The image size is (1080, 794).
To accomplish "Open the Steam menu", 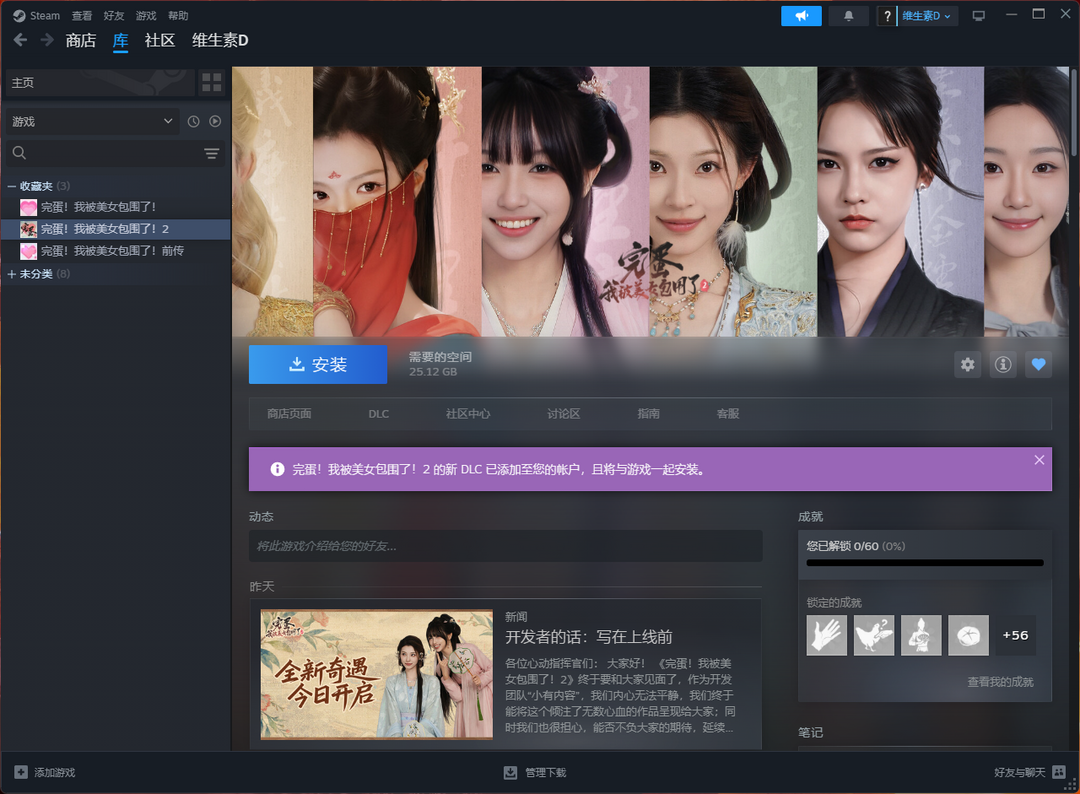I will click(45, 16).
